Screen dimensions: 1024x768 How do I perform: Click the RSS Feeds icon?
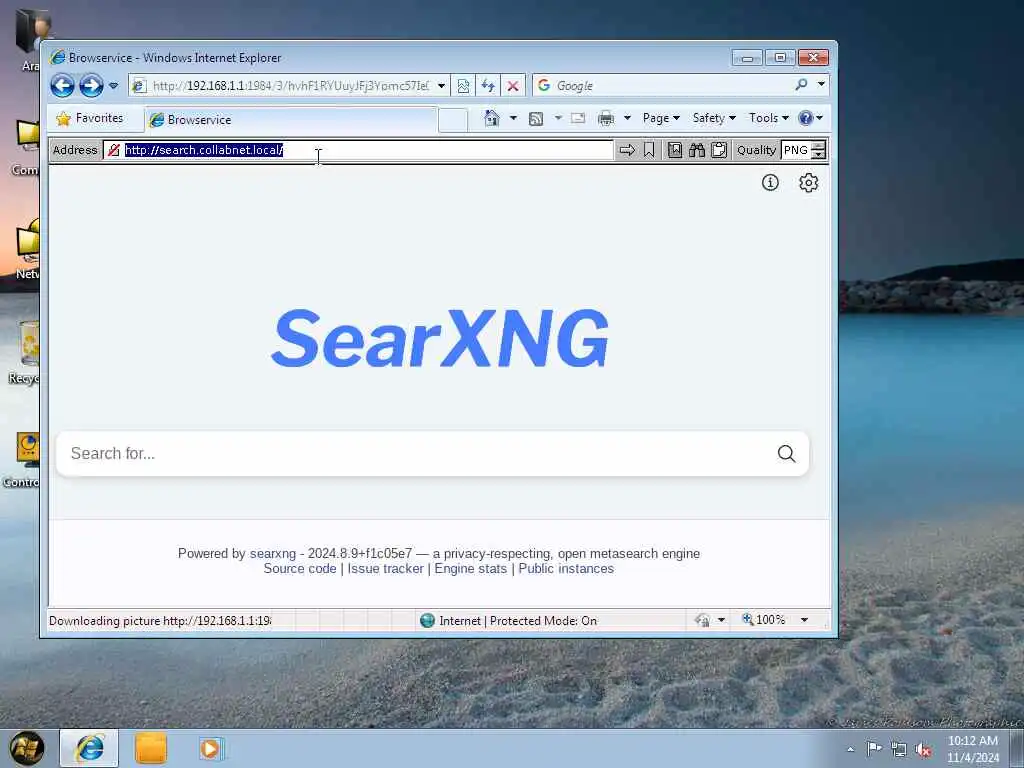coord(536,118)
